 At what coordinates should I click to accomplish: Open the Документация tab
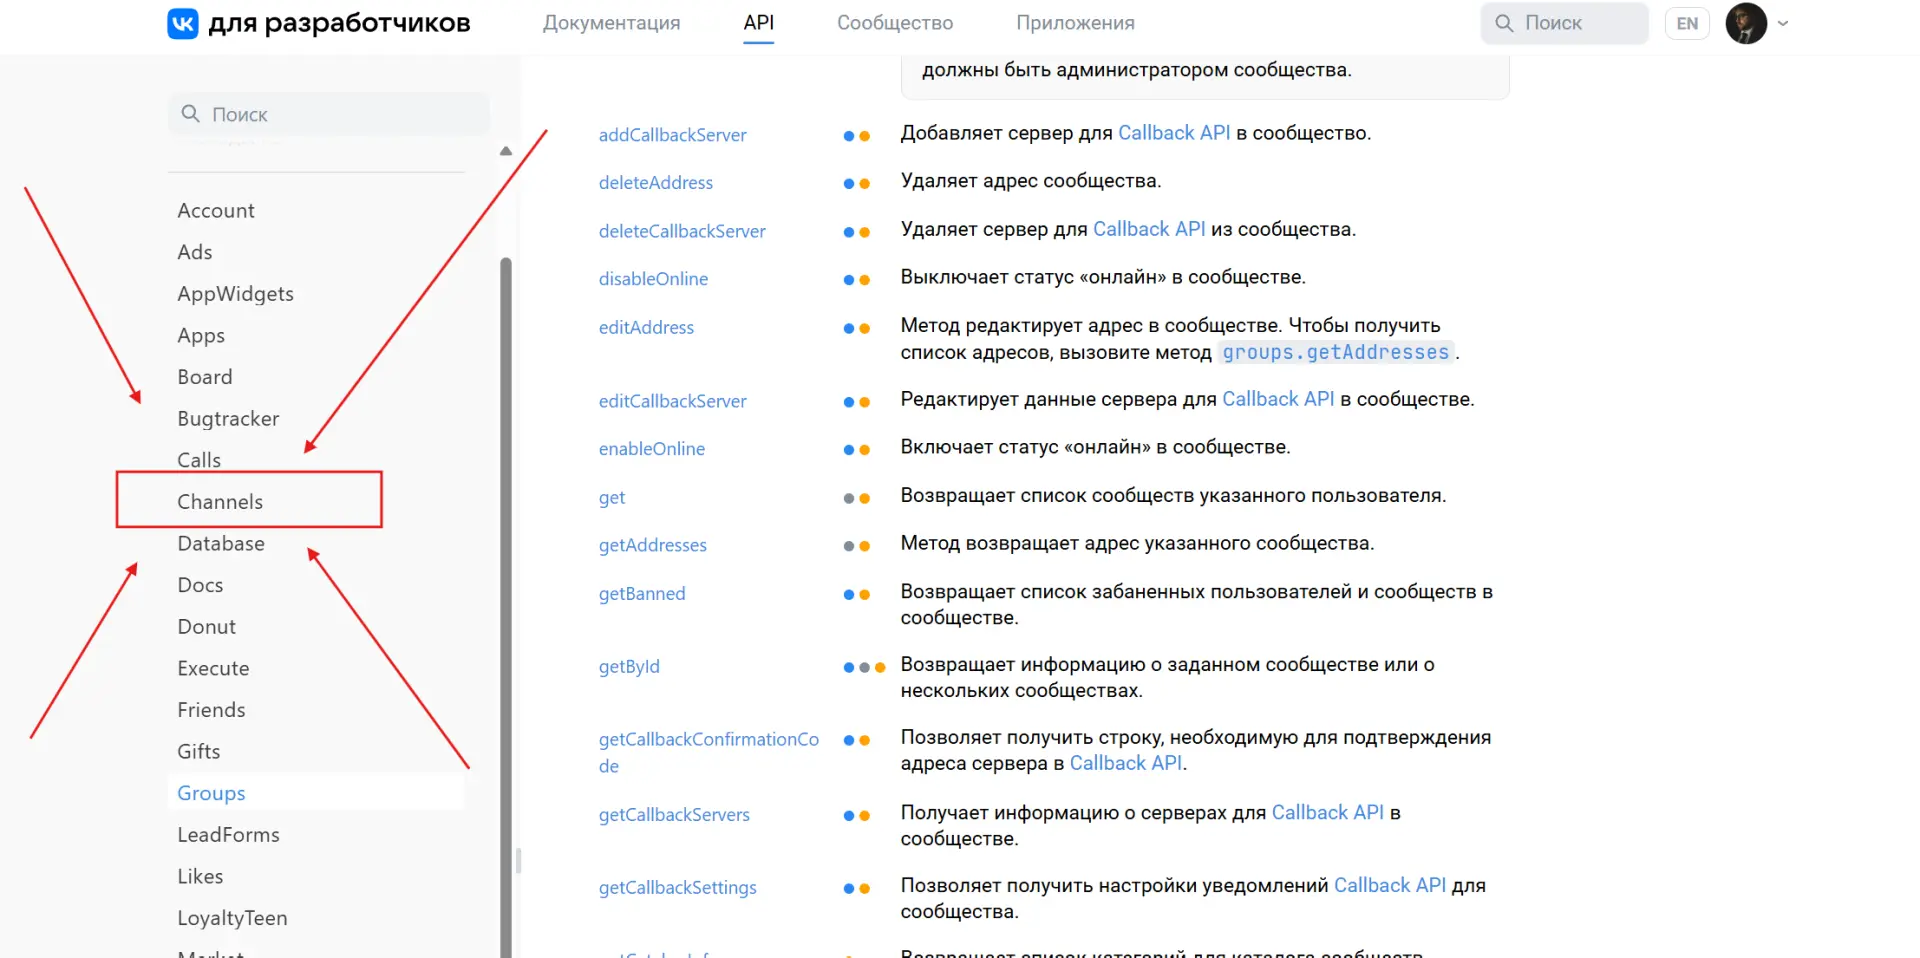[611, 23]
